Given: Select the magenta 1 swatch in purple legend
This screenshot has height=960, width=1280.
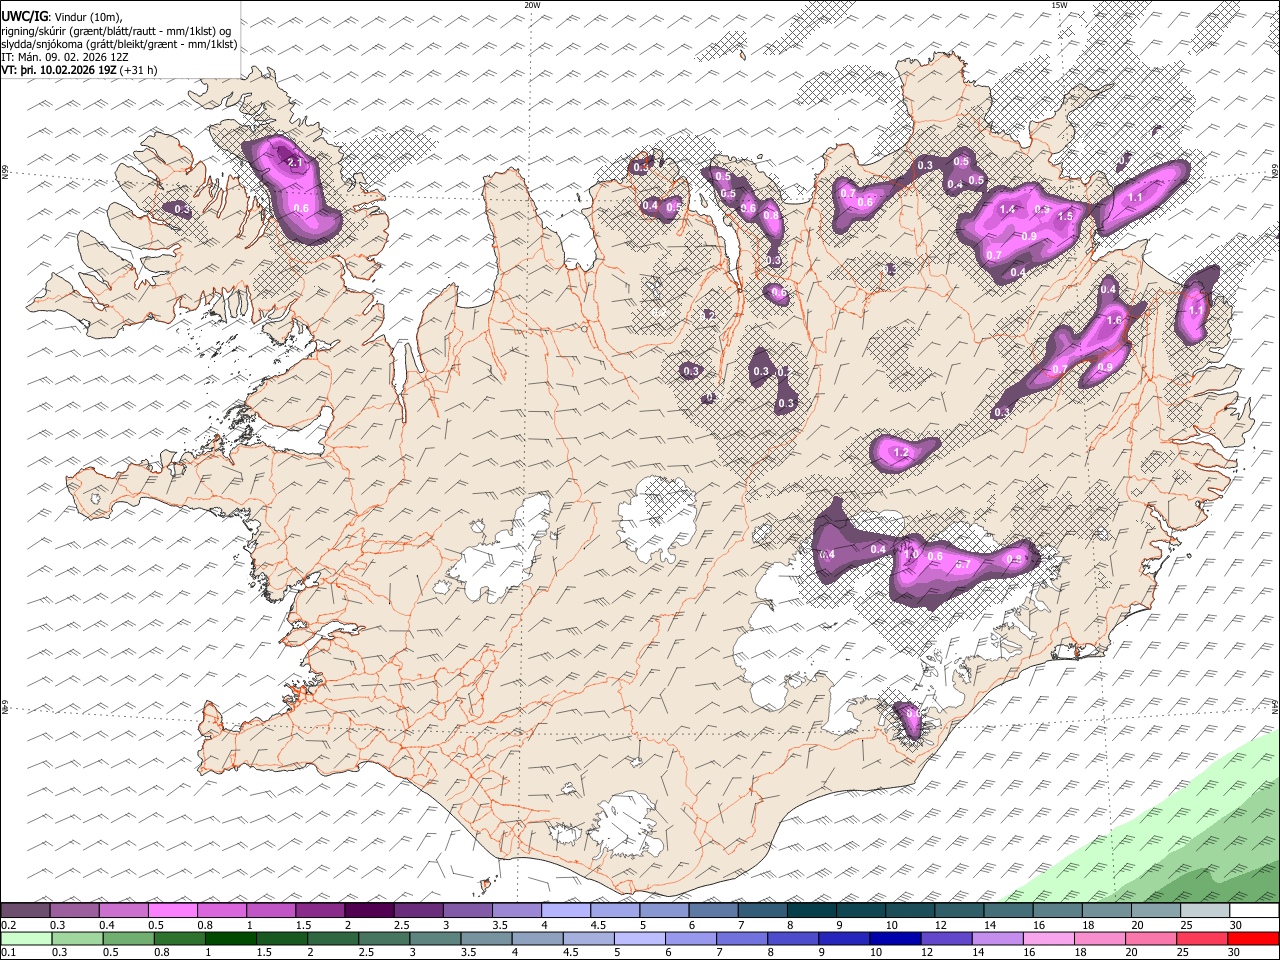Looking at the screenshot, I should coord(270,910).
